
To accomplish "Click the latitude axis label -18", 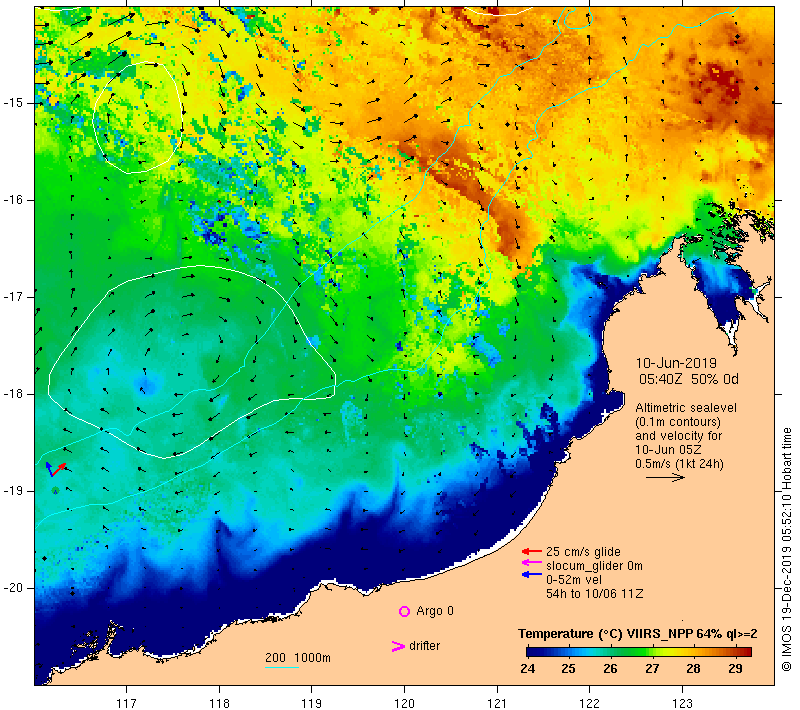I will pos(13,394).
